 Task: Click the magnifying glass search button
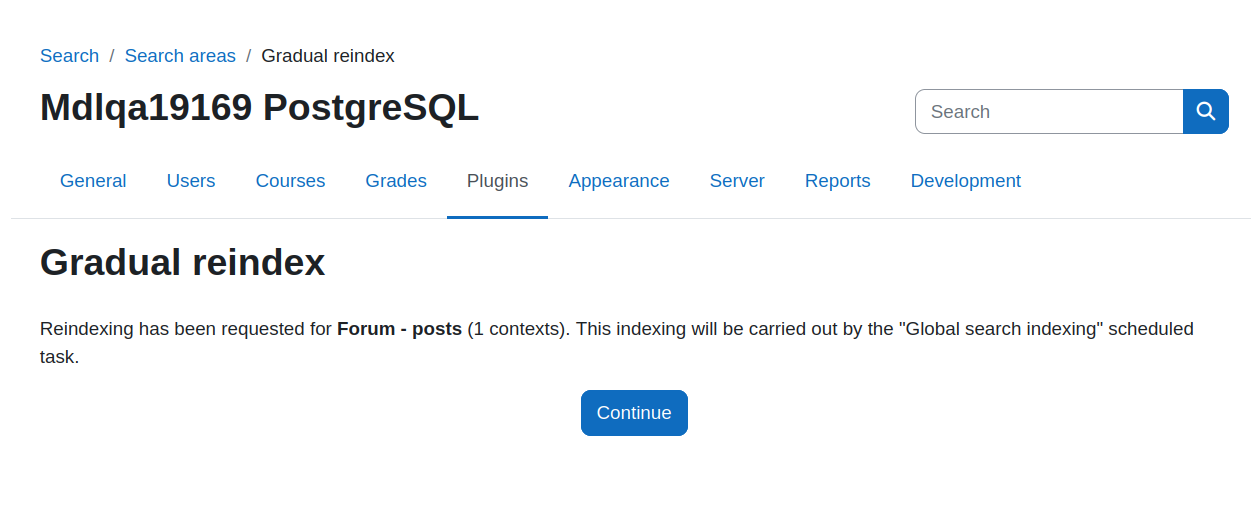pos(1206,111)
